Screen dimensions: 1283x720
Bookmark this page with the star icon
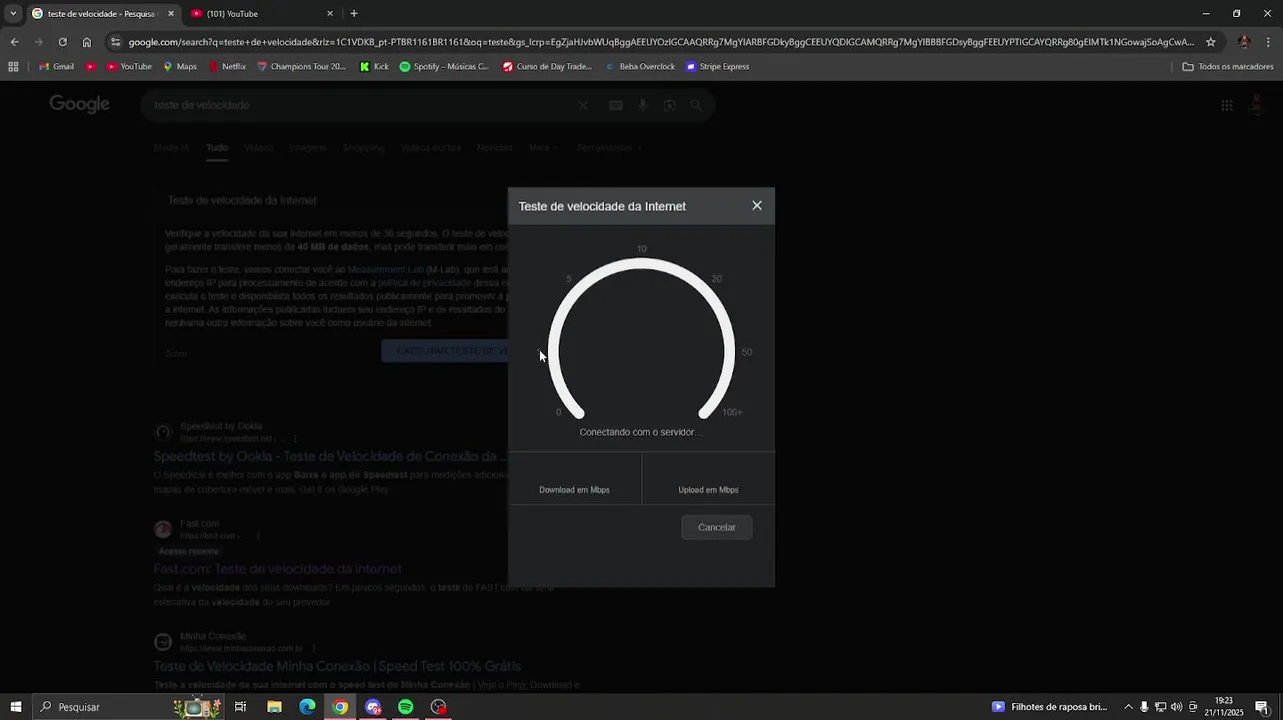(1211, 42)
